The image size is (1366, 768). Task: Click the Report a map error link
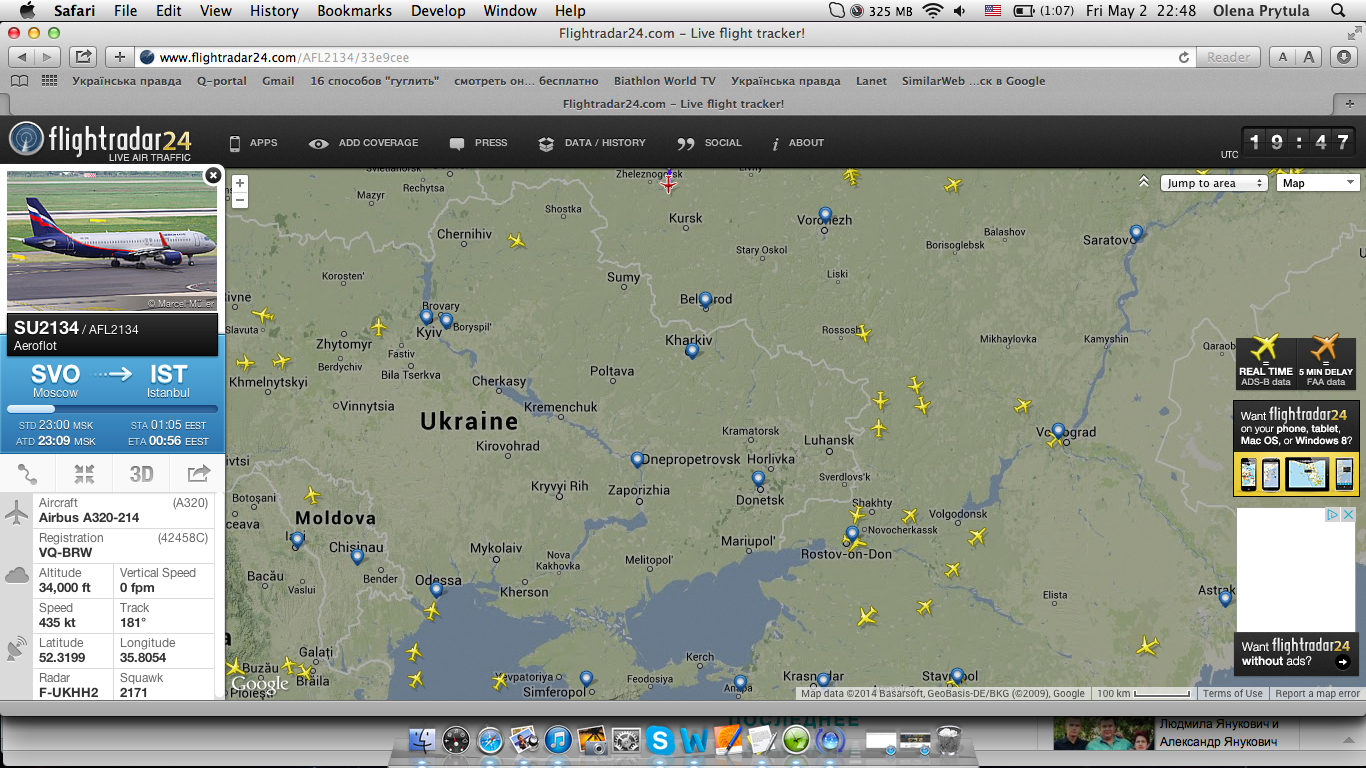point(1317,693)
